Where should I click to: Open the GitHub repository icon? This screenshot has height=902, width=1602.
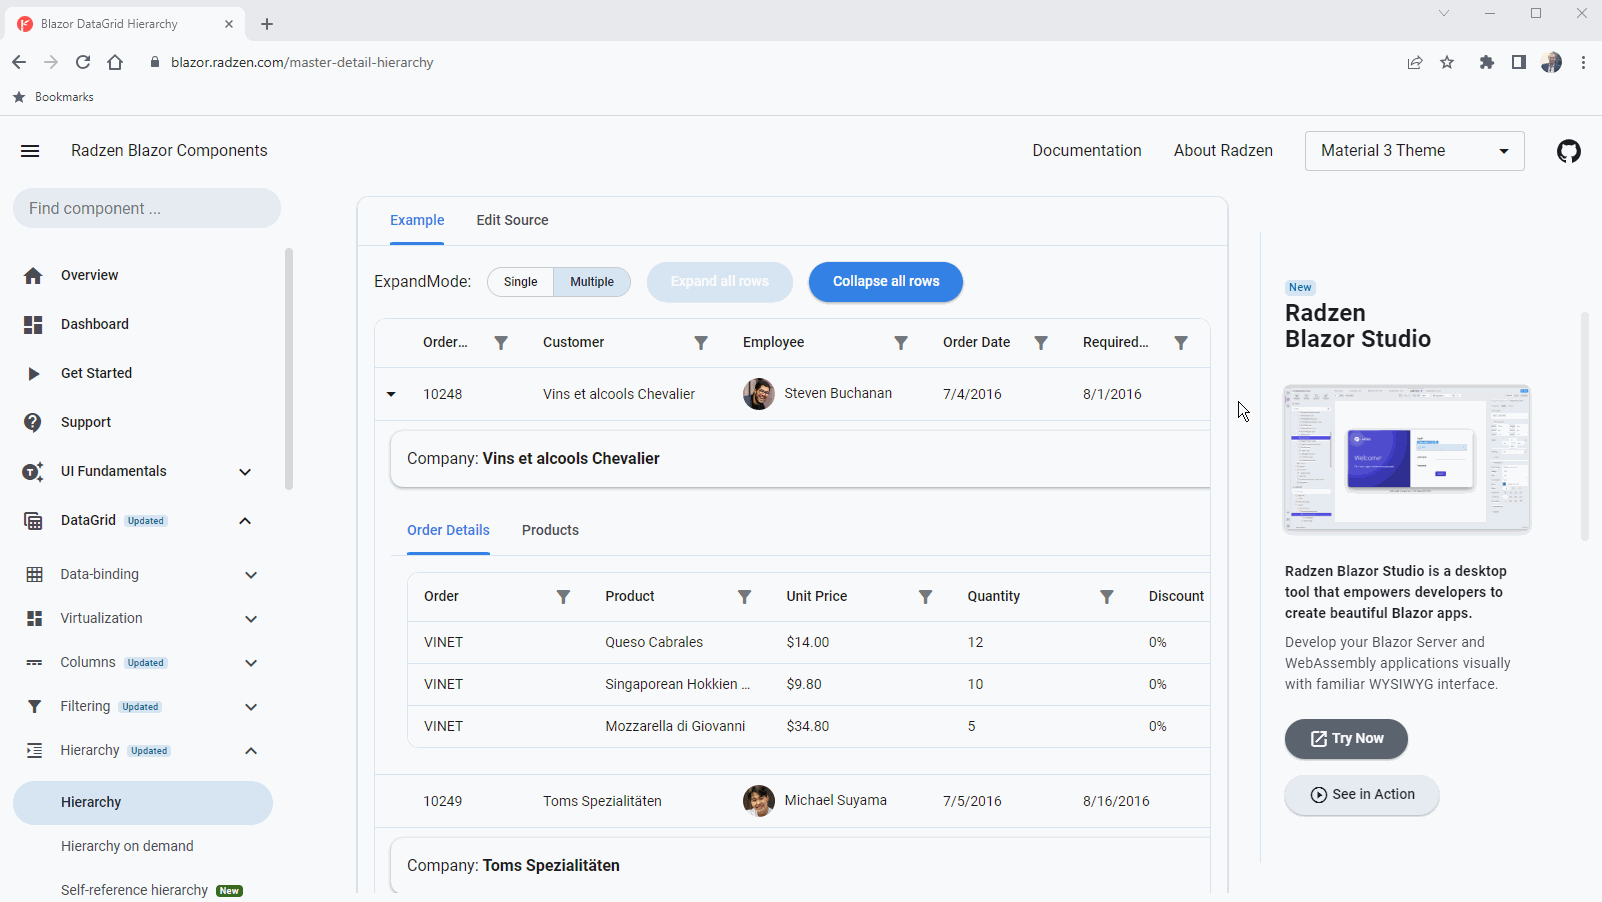pyautogui.click(x=1568, y=151)
